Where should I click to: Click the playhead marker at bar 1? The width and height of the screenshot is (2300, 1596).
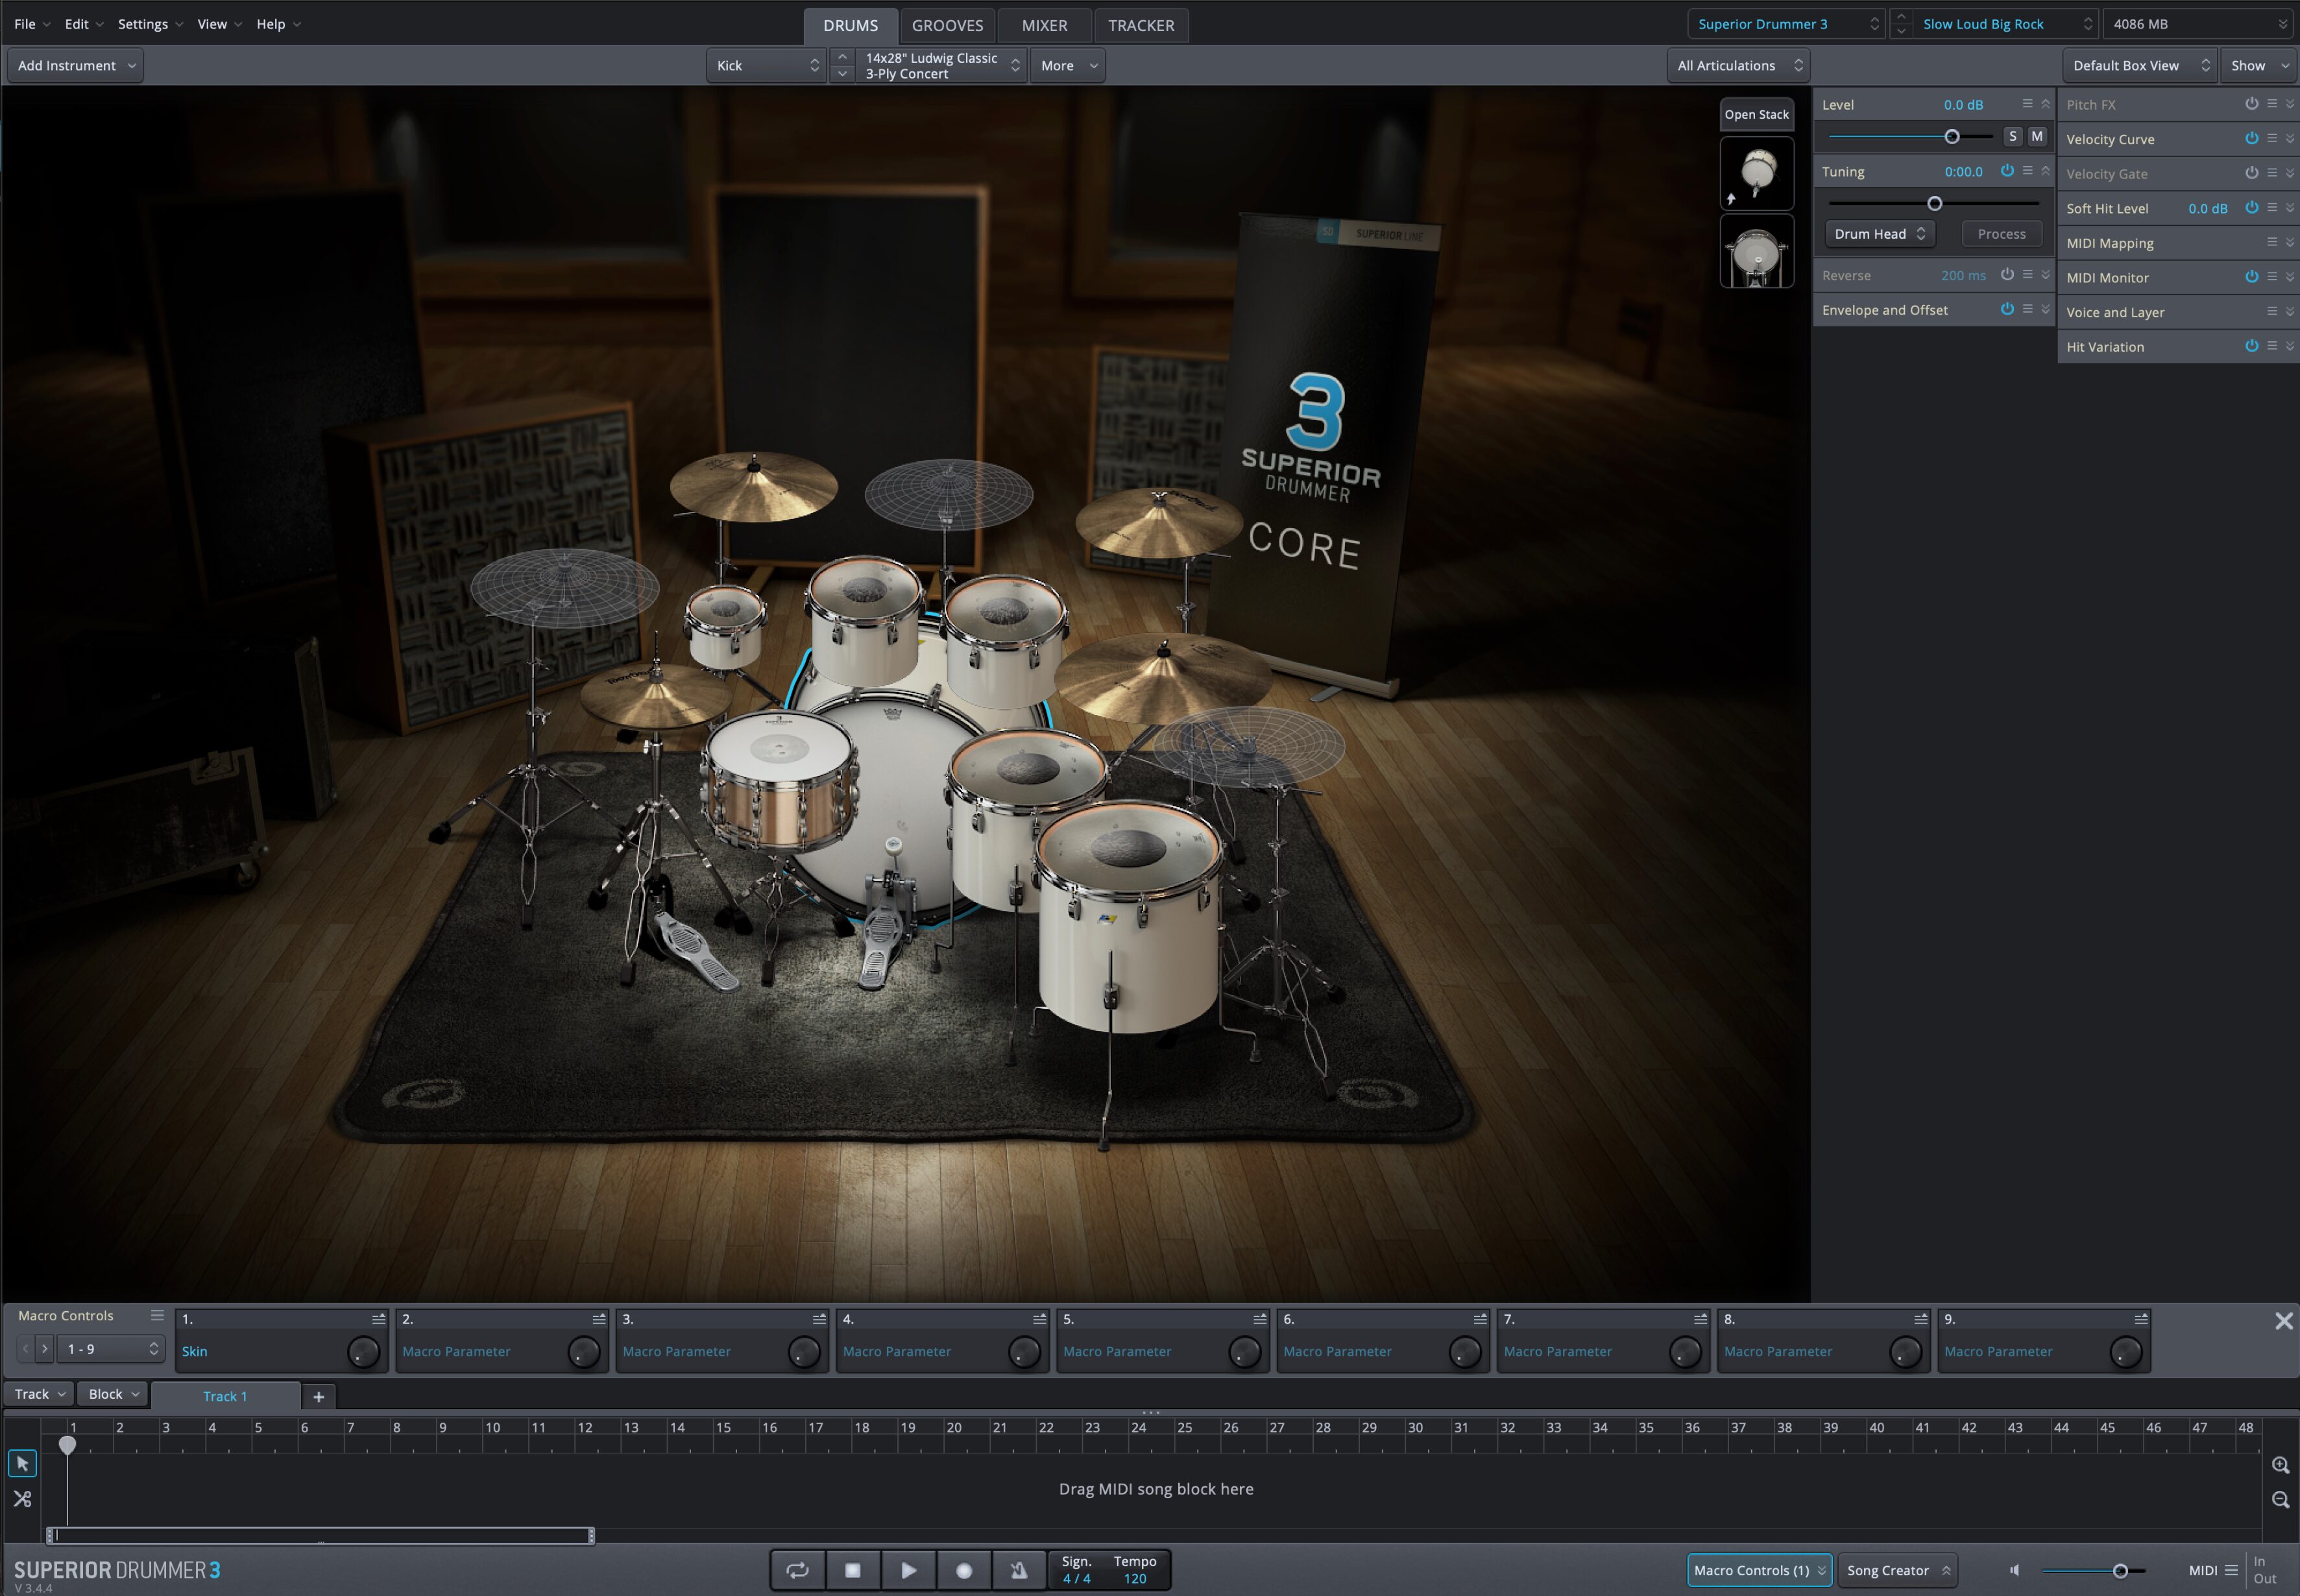click(x=67, y=1445)
